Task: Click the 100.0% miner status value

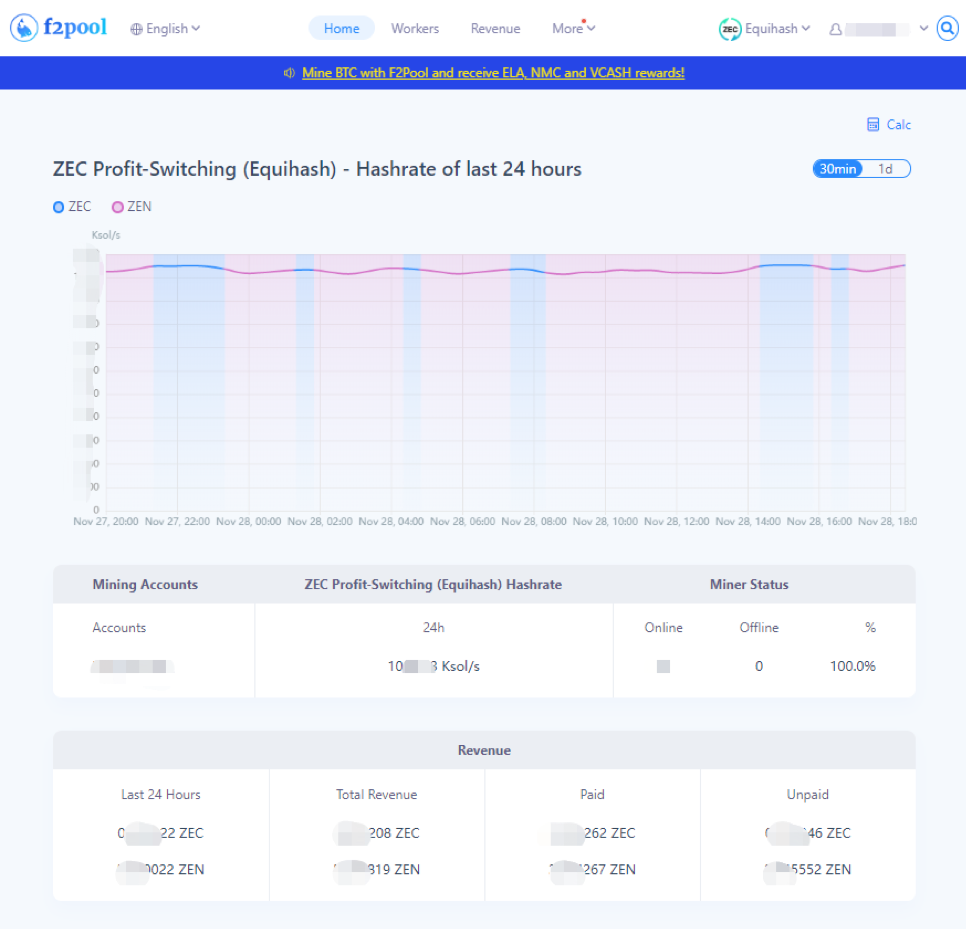Action: [853, 666]
